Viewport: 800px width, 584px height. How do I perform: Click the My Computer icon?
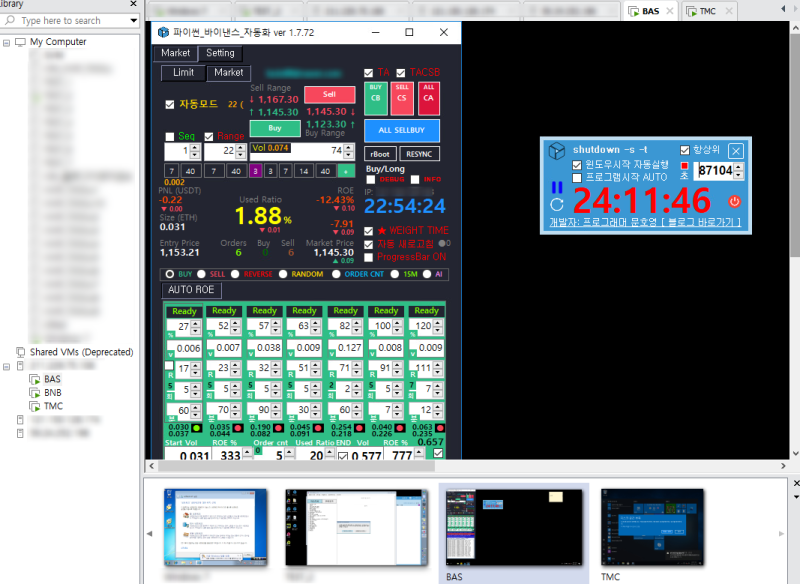coord(20,42)
